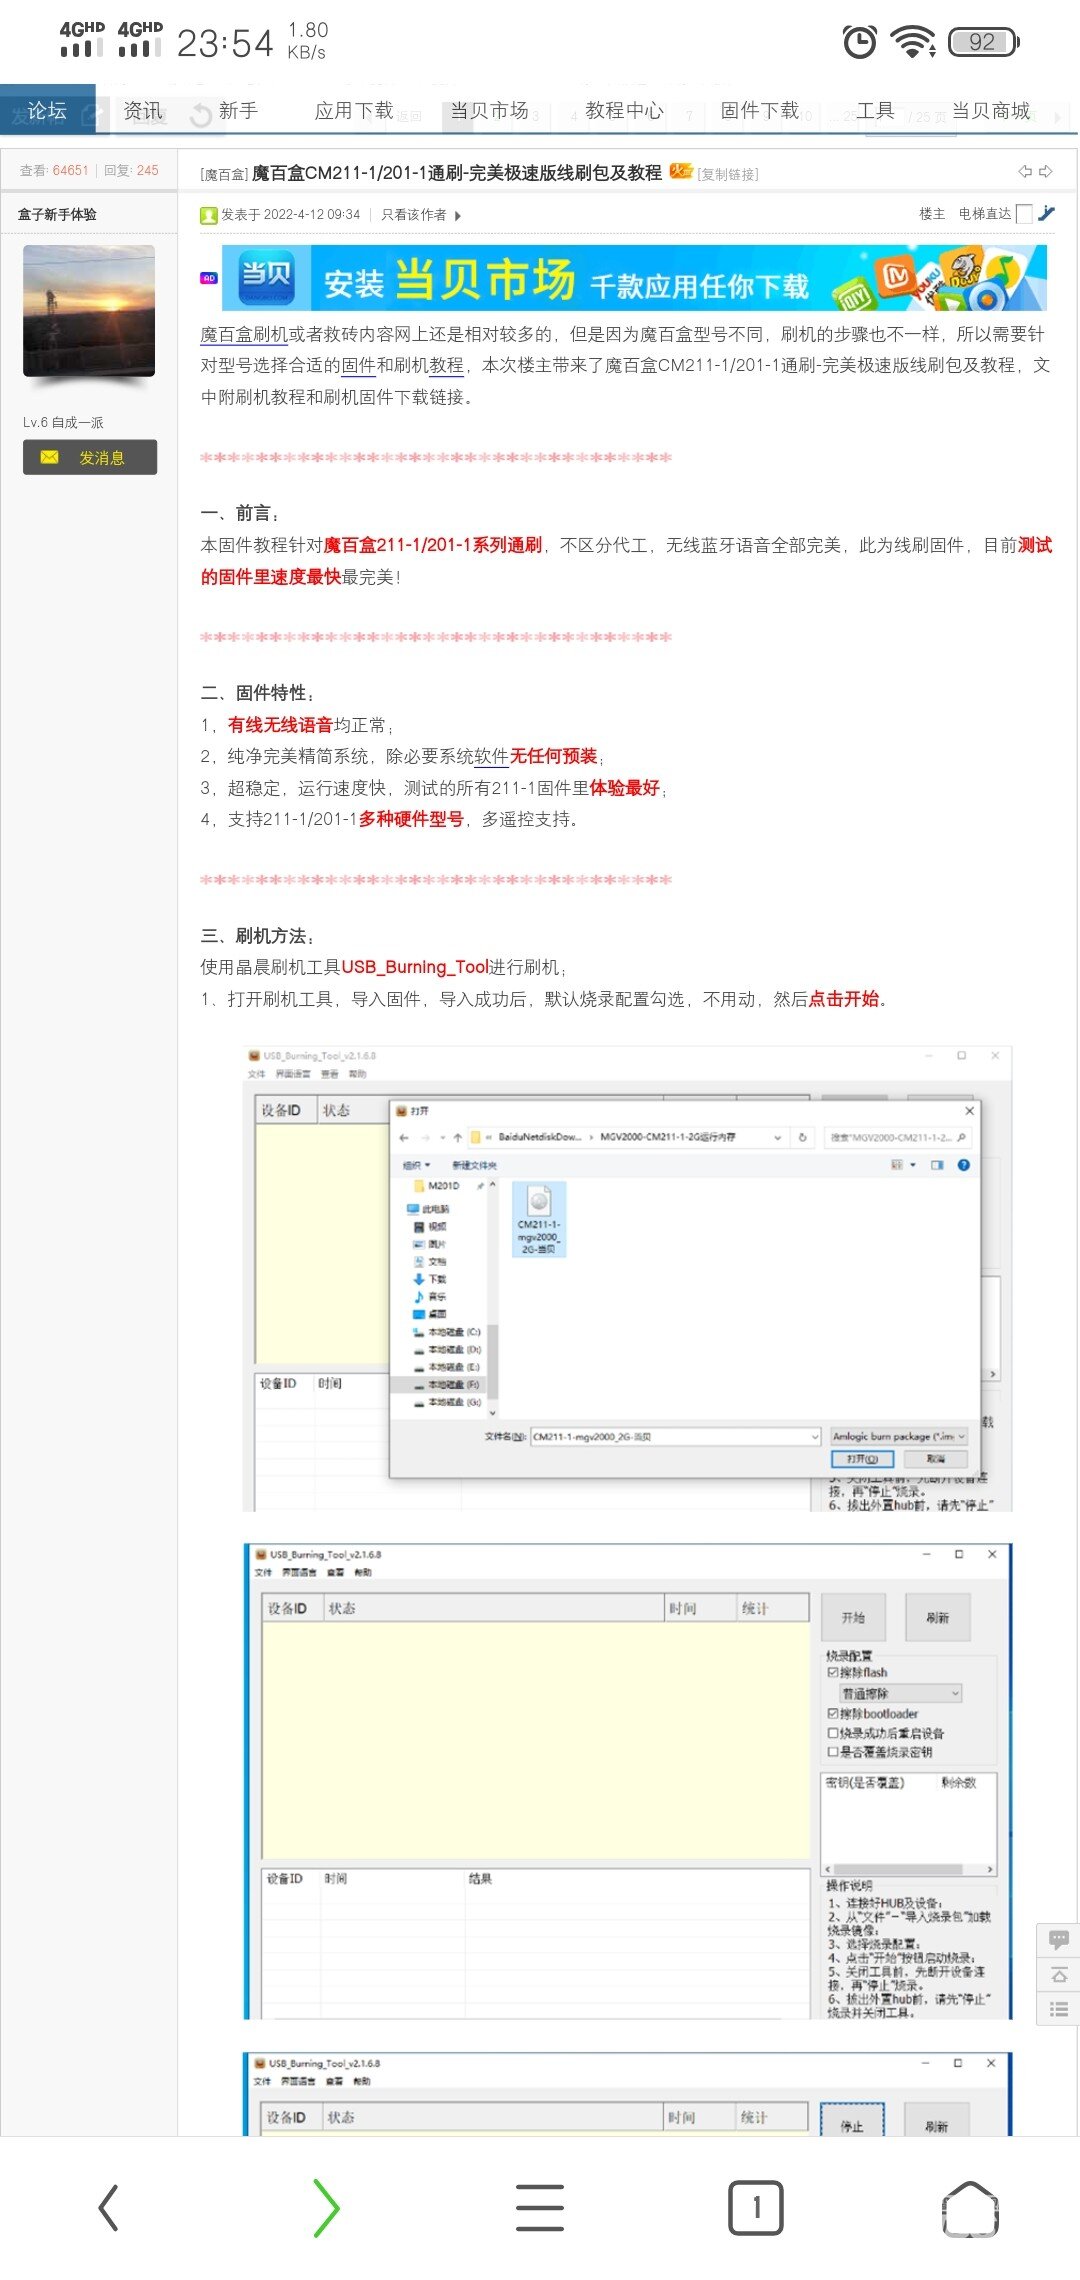
Task: Switch to the 固件下载 tab
Action: pos(760,111)
